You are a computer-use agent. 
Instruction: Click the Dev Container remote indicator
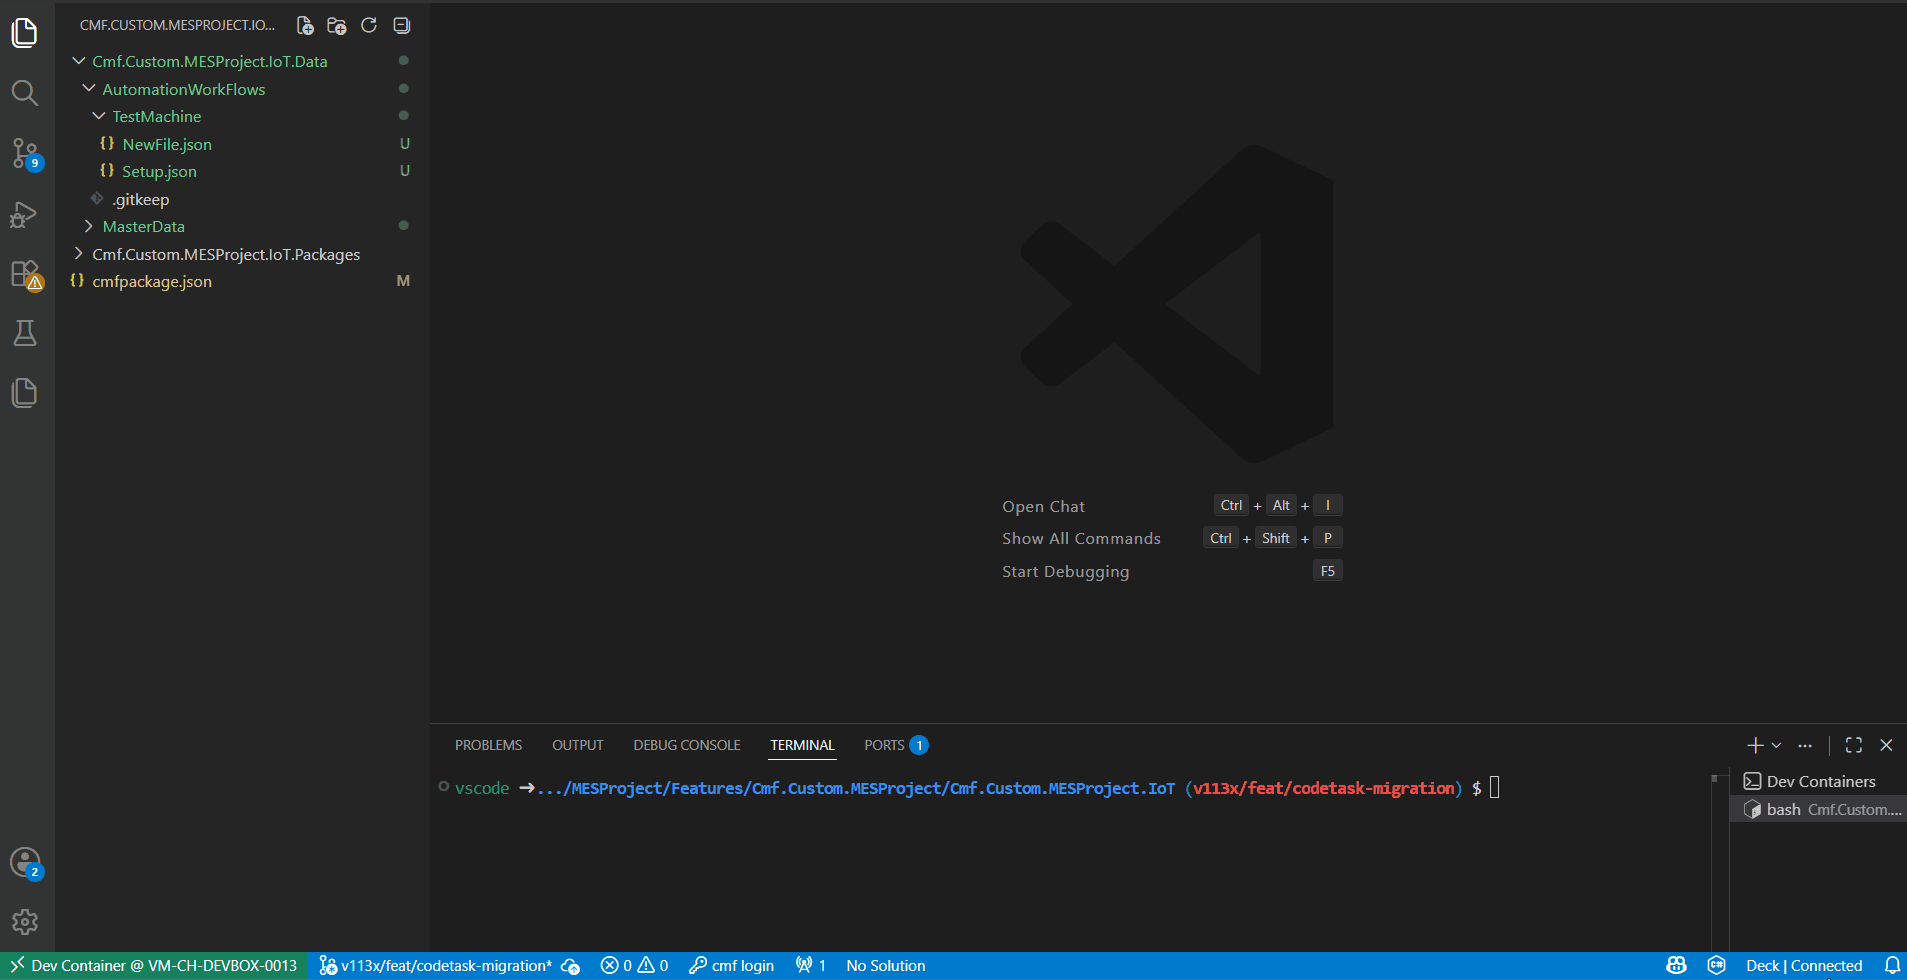point(154,966)
